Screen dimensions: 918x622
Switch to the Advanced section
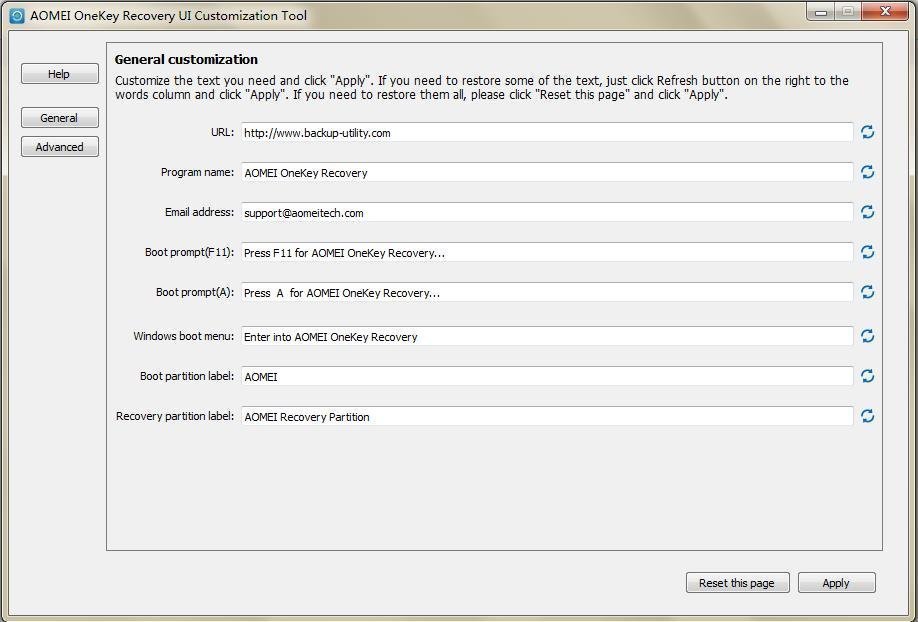click(x=59, y=147)
